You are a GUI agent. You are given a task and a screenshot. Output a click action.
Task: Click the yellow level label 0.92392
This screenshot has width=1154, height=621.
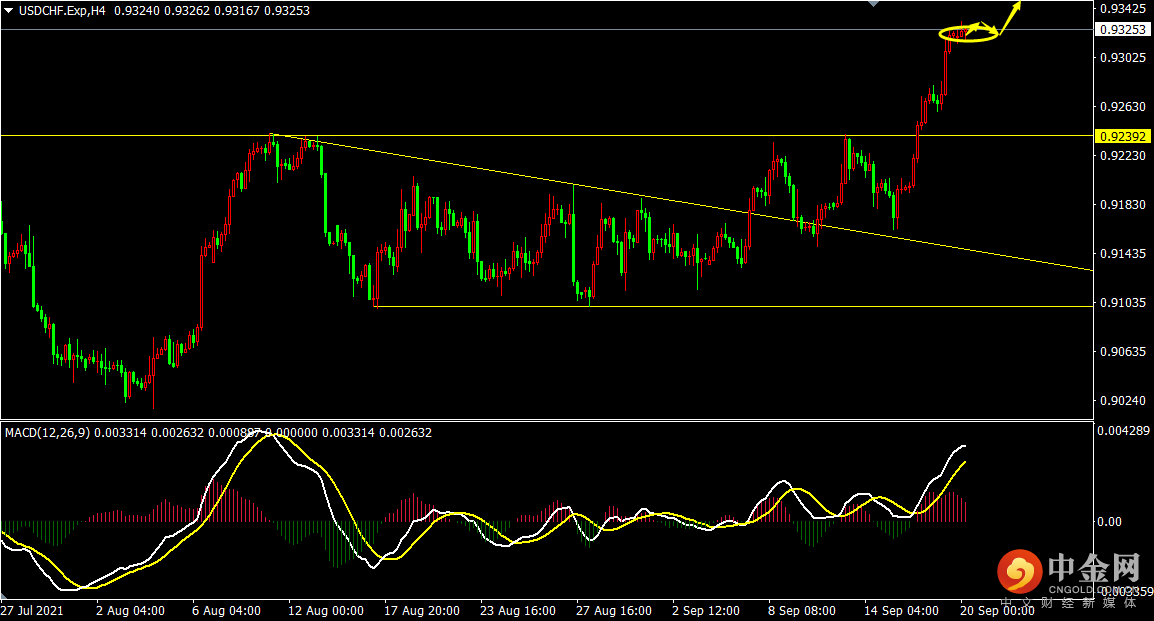[1122, 136]
